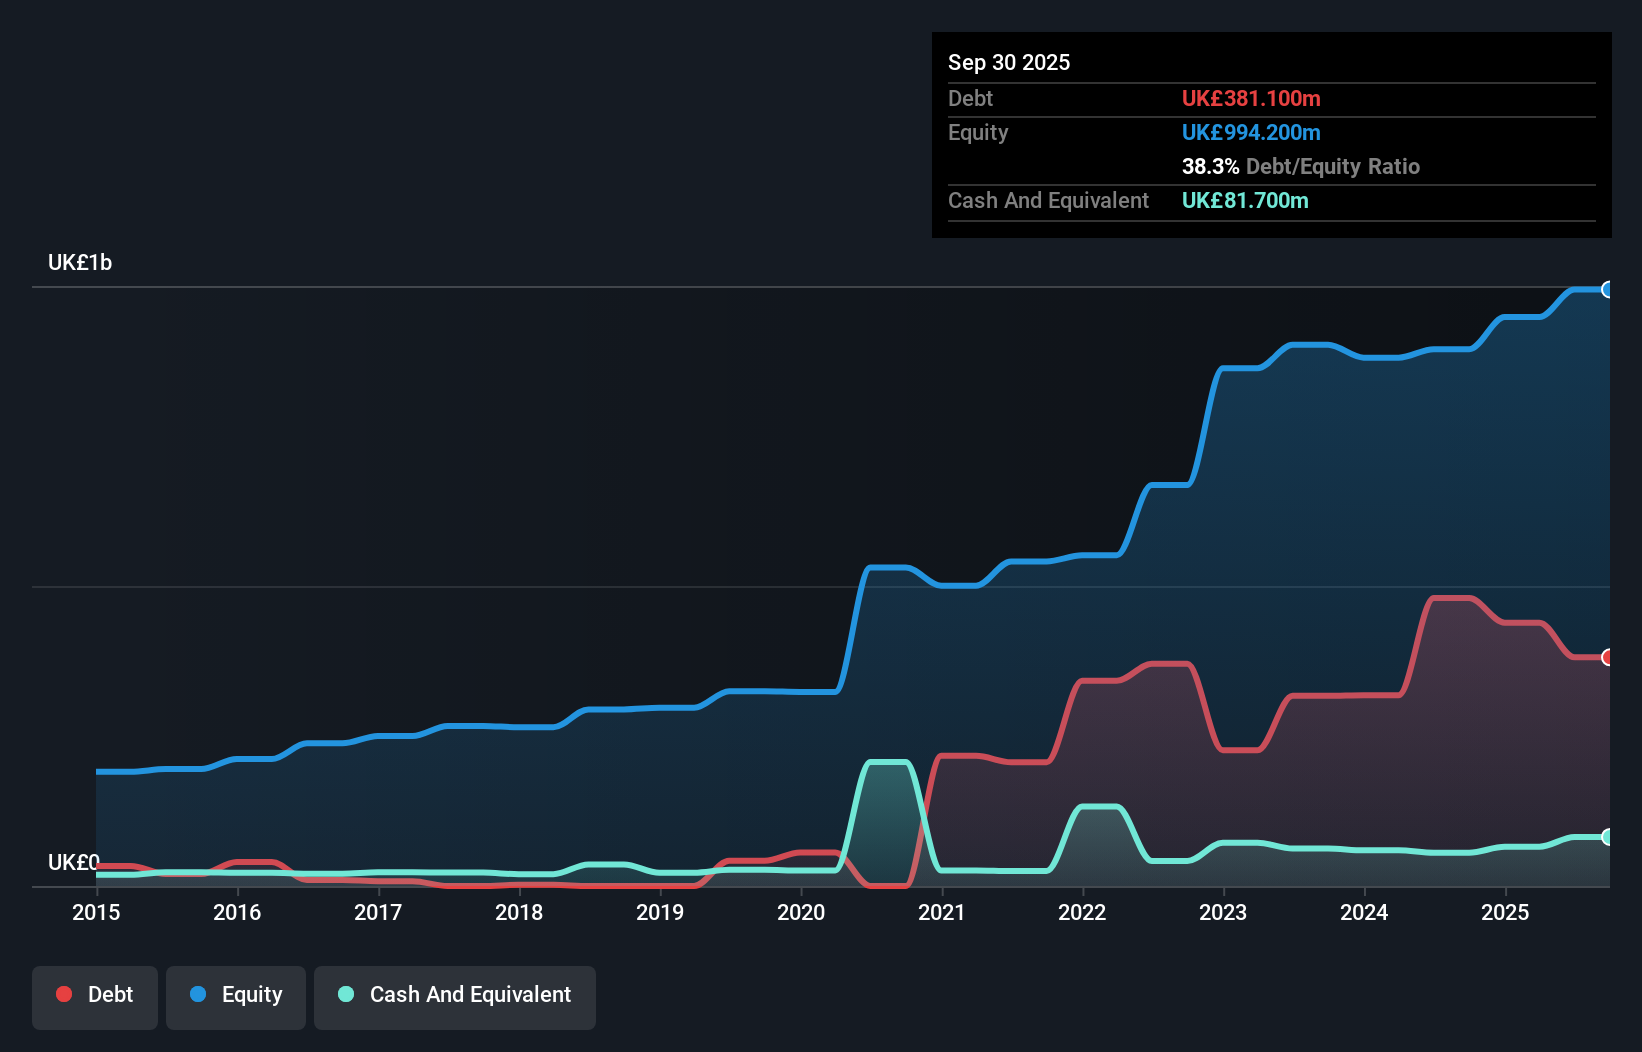The image size is (1642, 1052).
Task: Toggle the Equity series via its legend chip
Action: click(x=235, y=996)
